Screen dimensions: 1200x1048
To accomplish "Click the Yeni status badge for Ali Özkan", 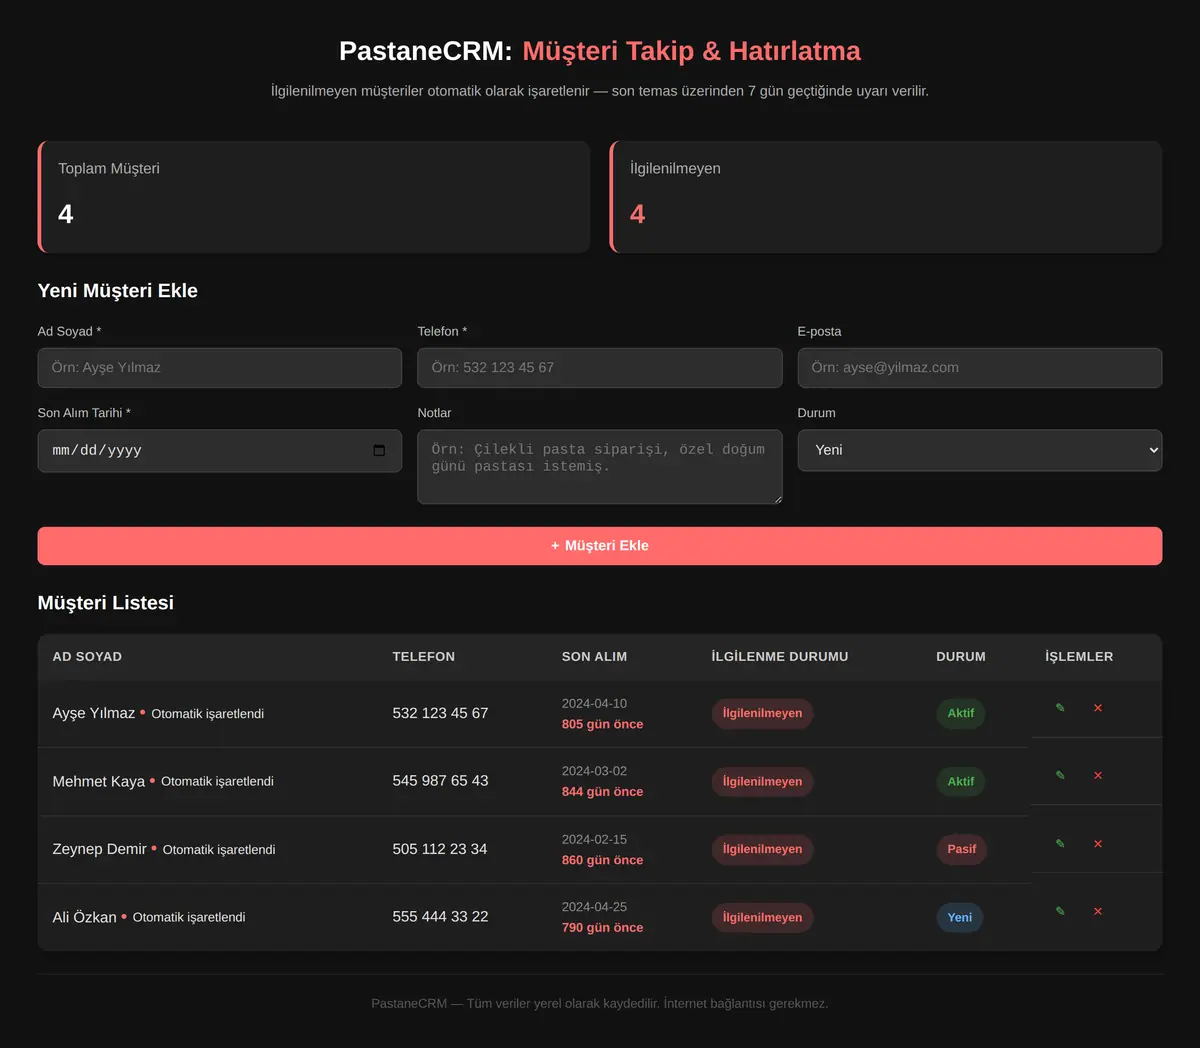I will point(960,917).
